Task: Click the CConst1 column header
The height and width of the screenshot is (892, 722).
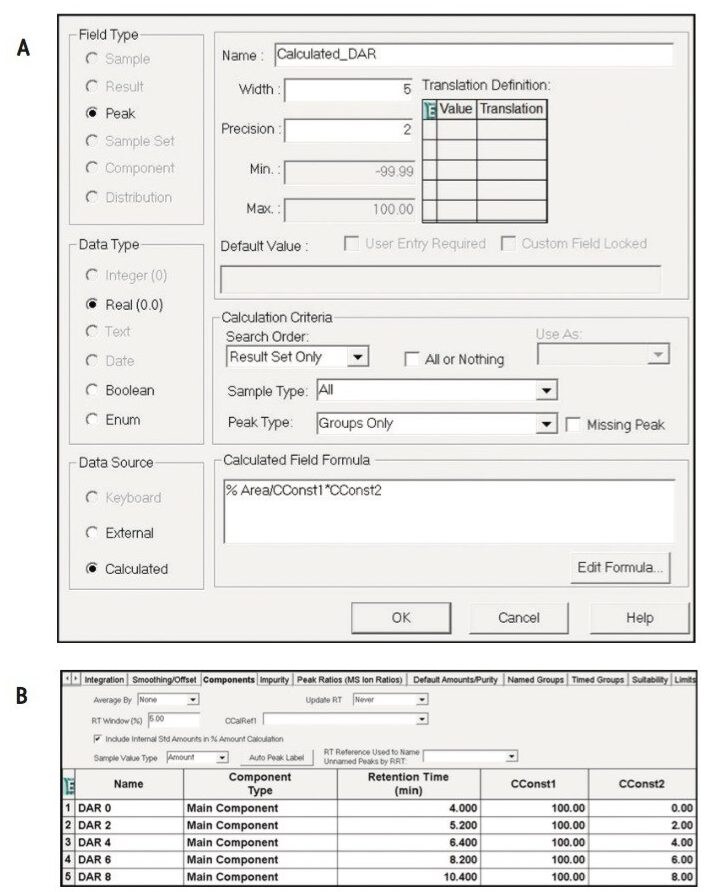Action: (534, 784)
